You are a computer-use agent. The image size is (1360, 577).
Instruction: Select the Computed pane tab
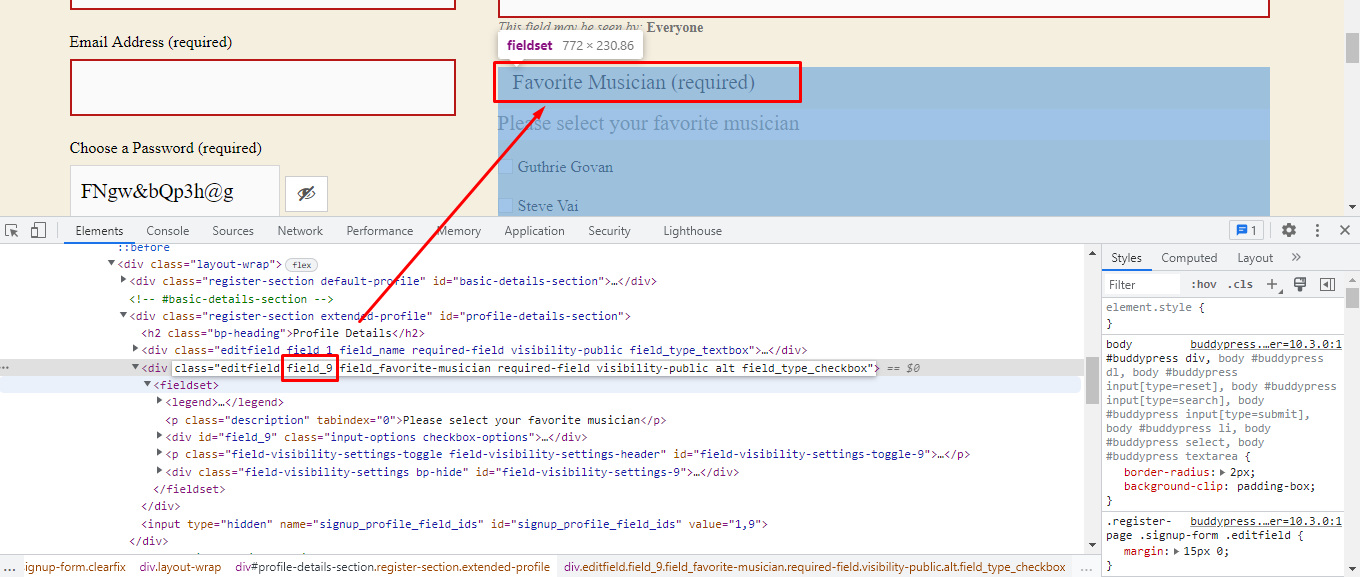tap(1189, 257)
